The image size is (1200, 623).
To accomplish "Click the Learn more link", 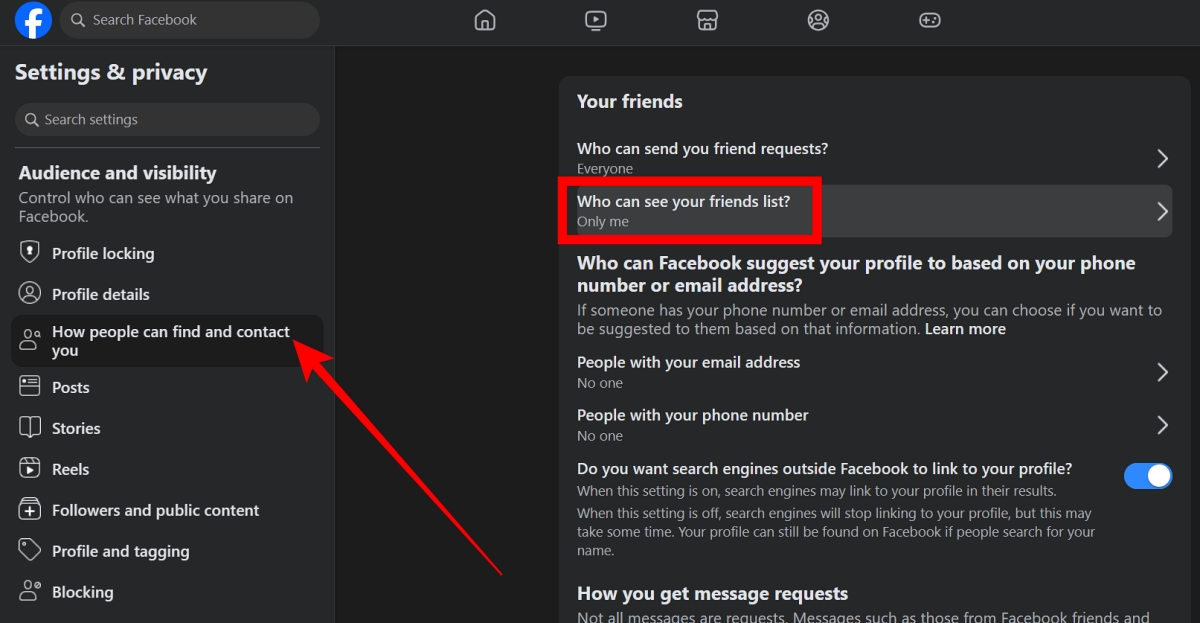I will click(x=965, y=329).
